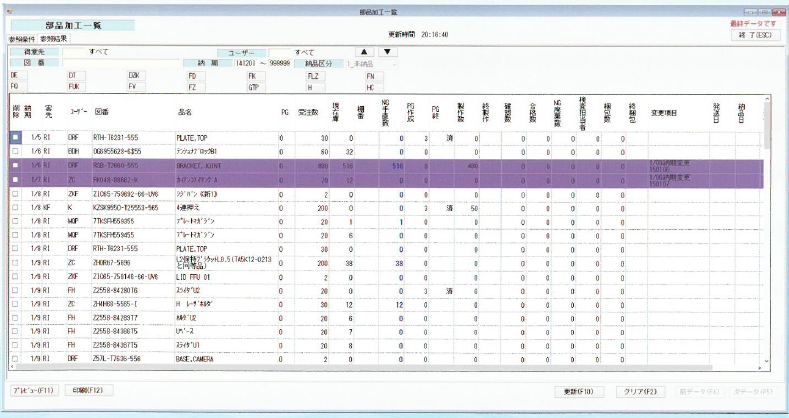Select the cell Z2558-84289T7
This screenshot has width=789, height=418.
tap(133, 318)
